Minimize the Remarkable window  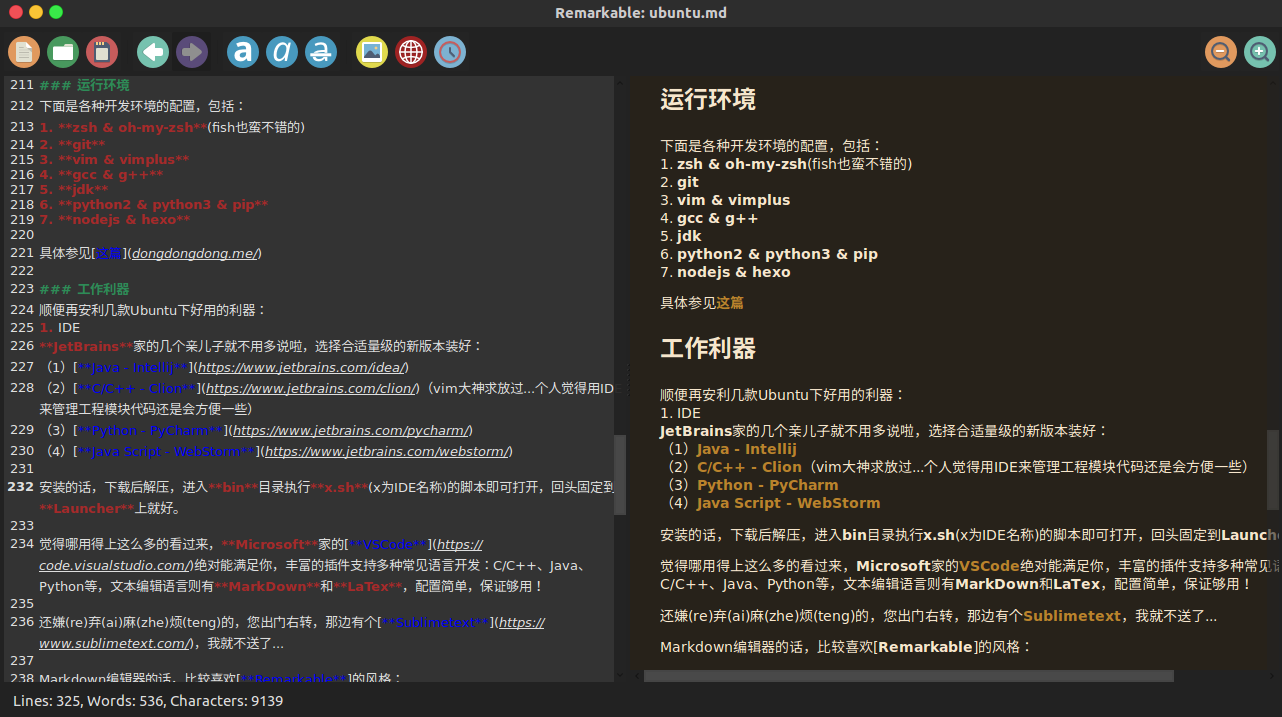(x=36, y=12)
